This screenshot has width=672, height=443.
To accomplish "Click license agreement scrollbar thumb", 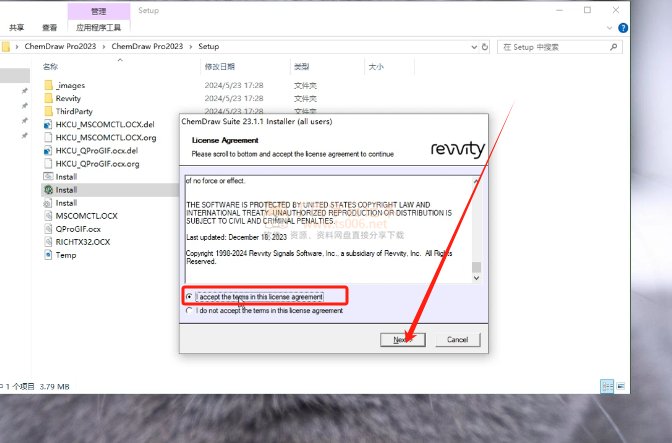I will [x=476, y=267].
